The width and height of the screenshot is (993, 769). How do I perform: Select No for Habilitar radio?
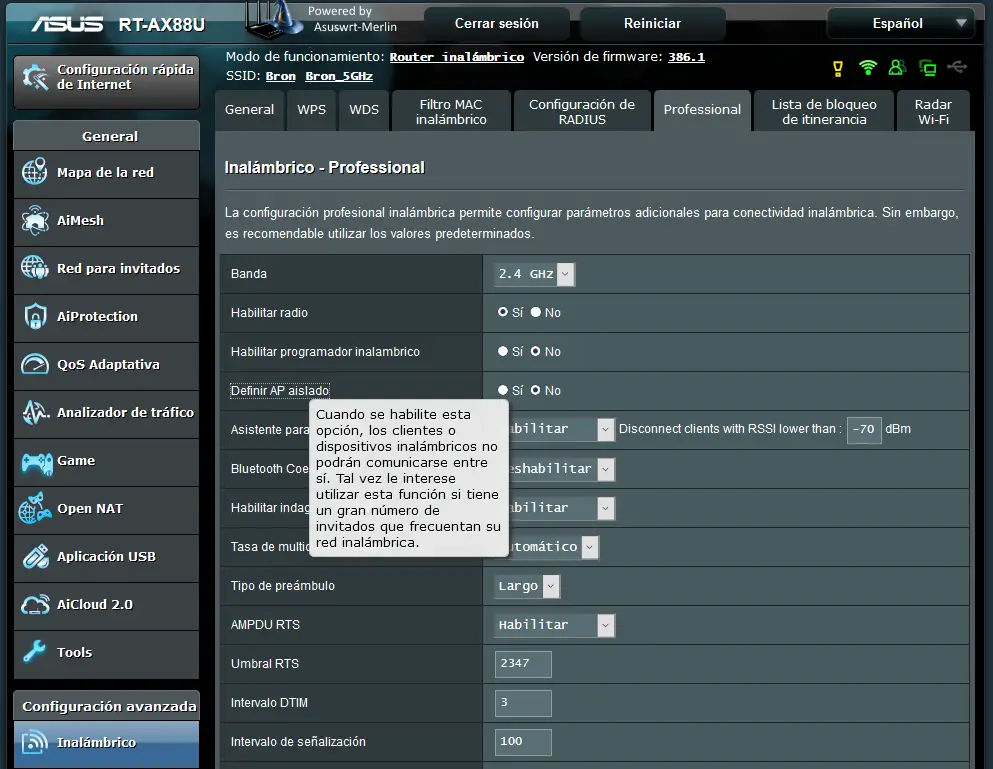click(x=536, y=312)
